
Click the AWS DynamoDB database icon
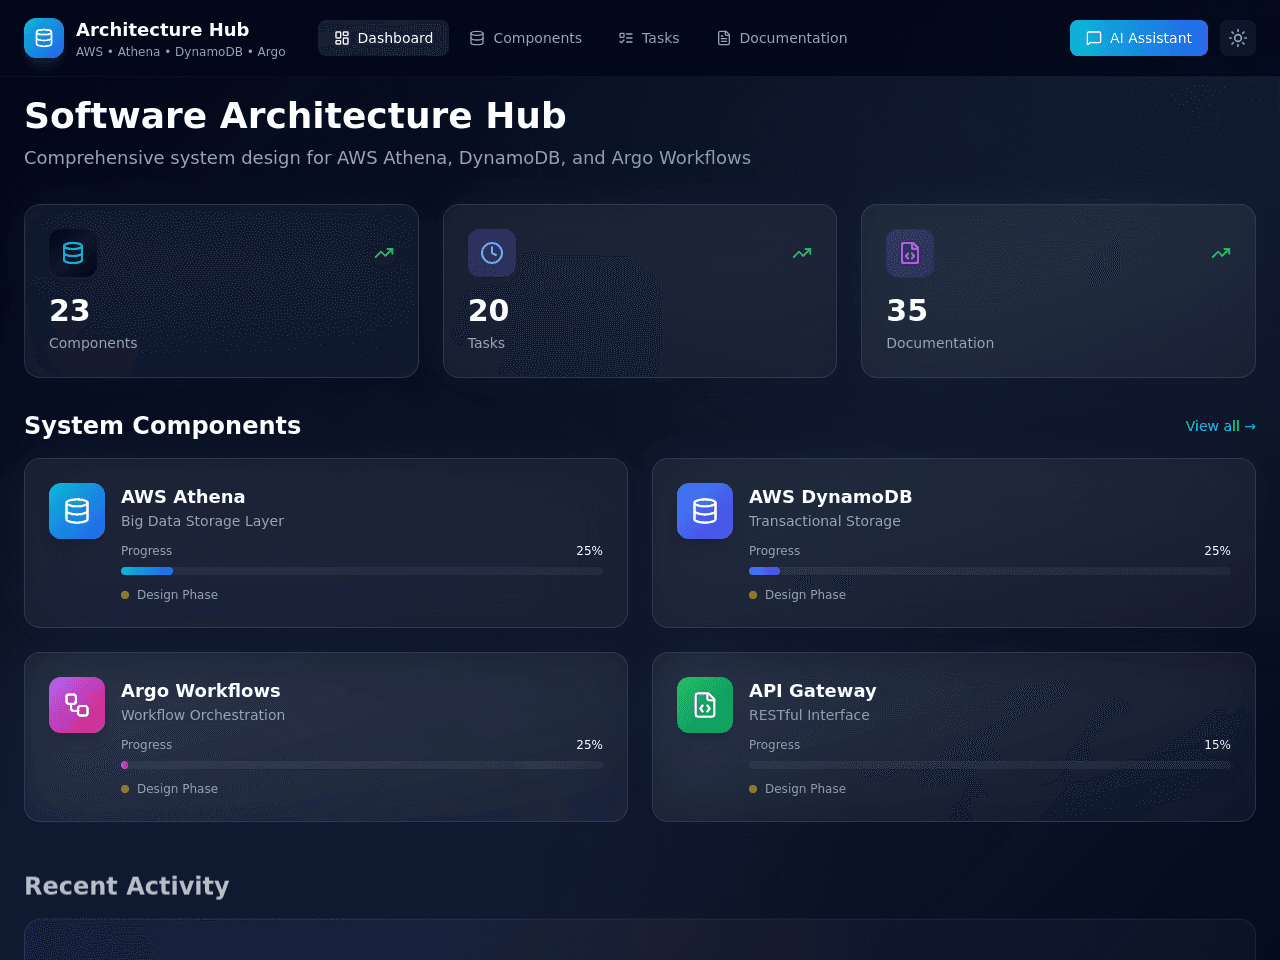705,511
